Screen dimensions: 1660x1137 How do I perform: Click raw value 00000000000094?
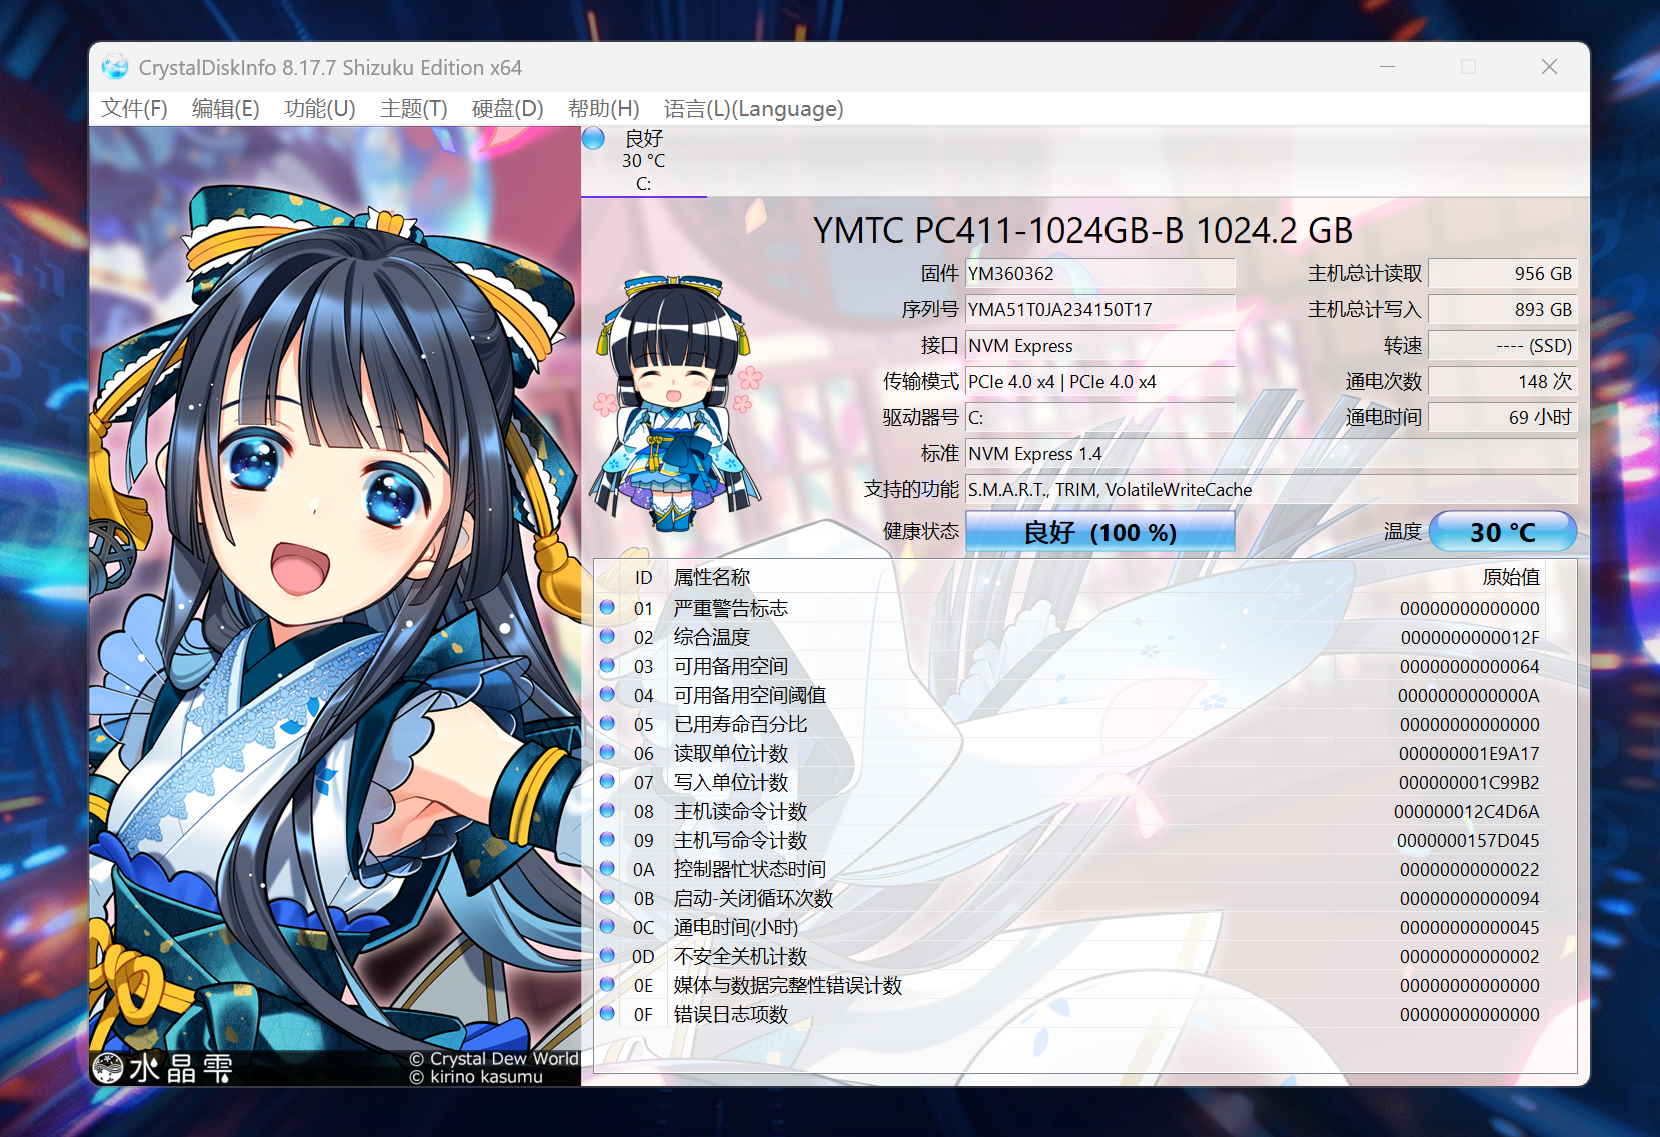tap(1470, 898)
